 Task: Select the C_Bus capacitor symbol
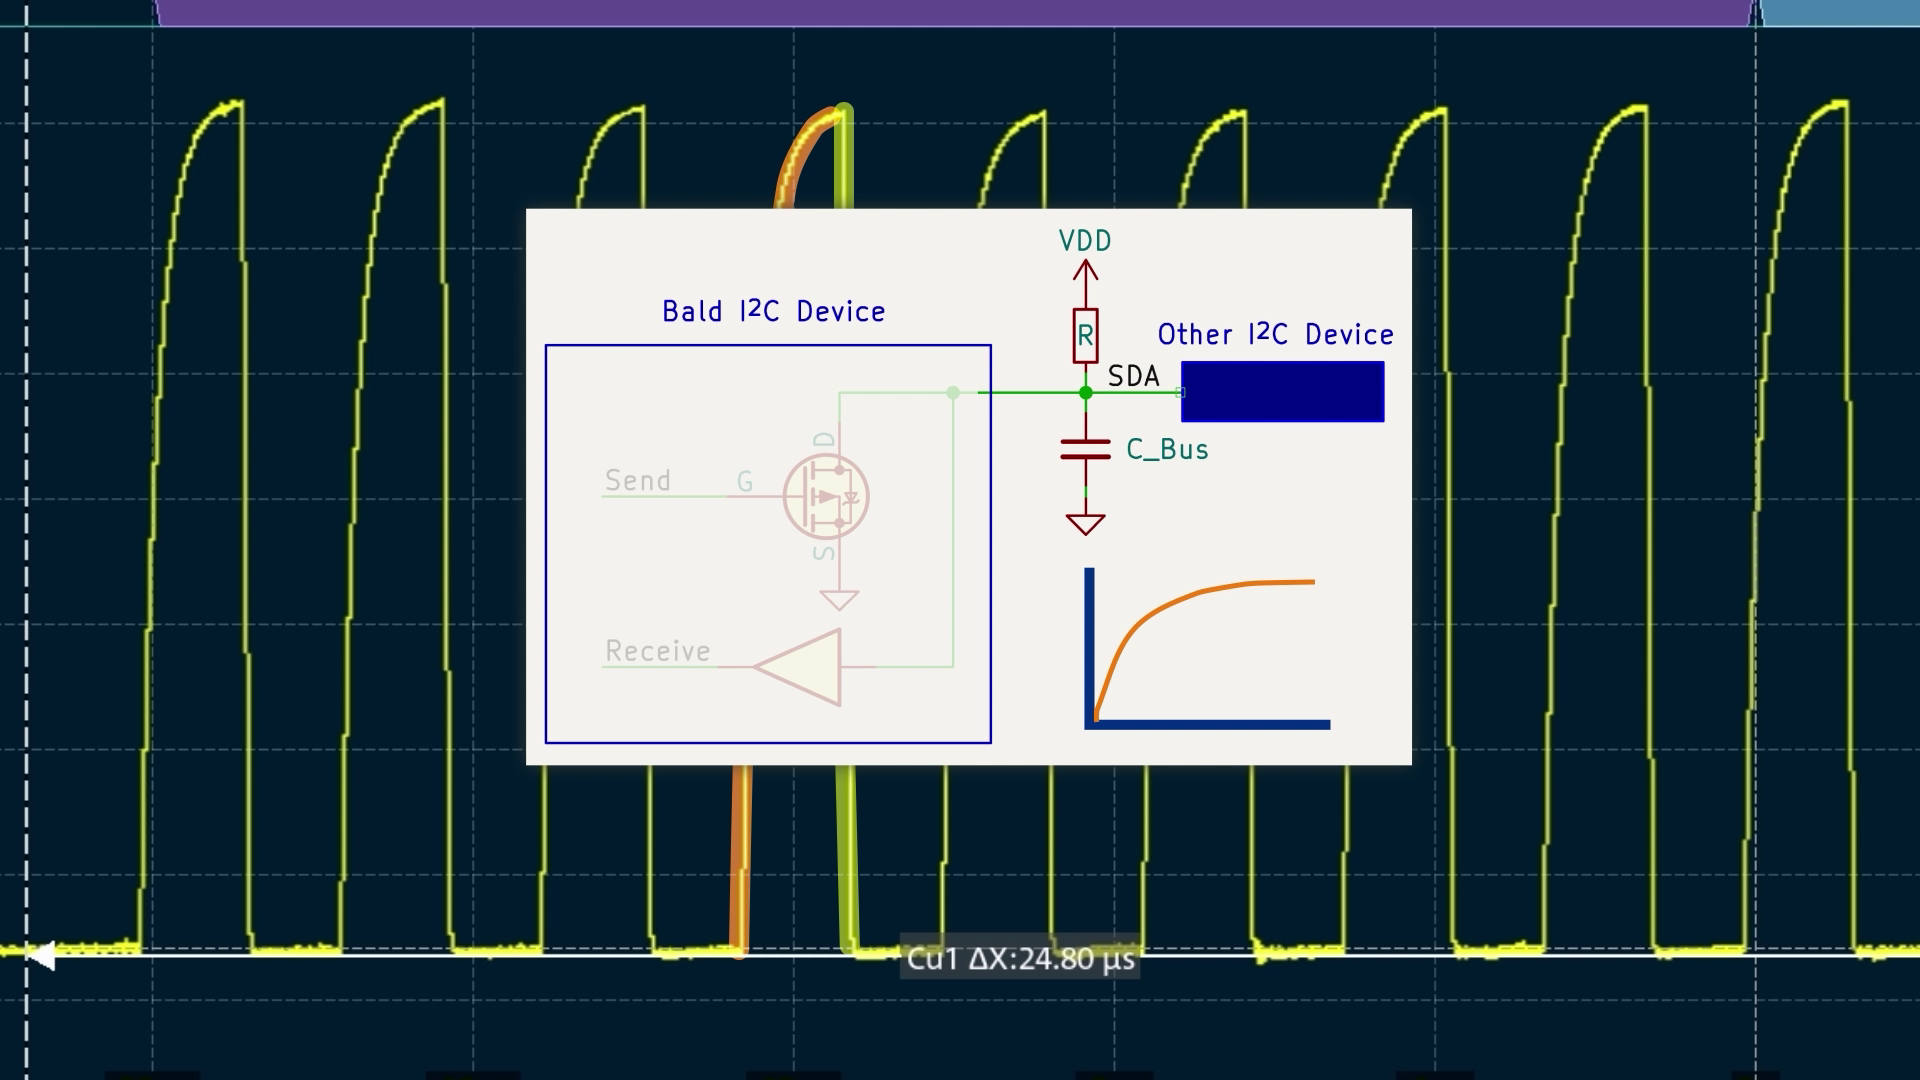1085,449
